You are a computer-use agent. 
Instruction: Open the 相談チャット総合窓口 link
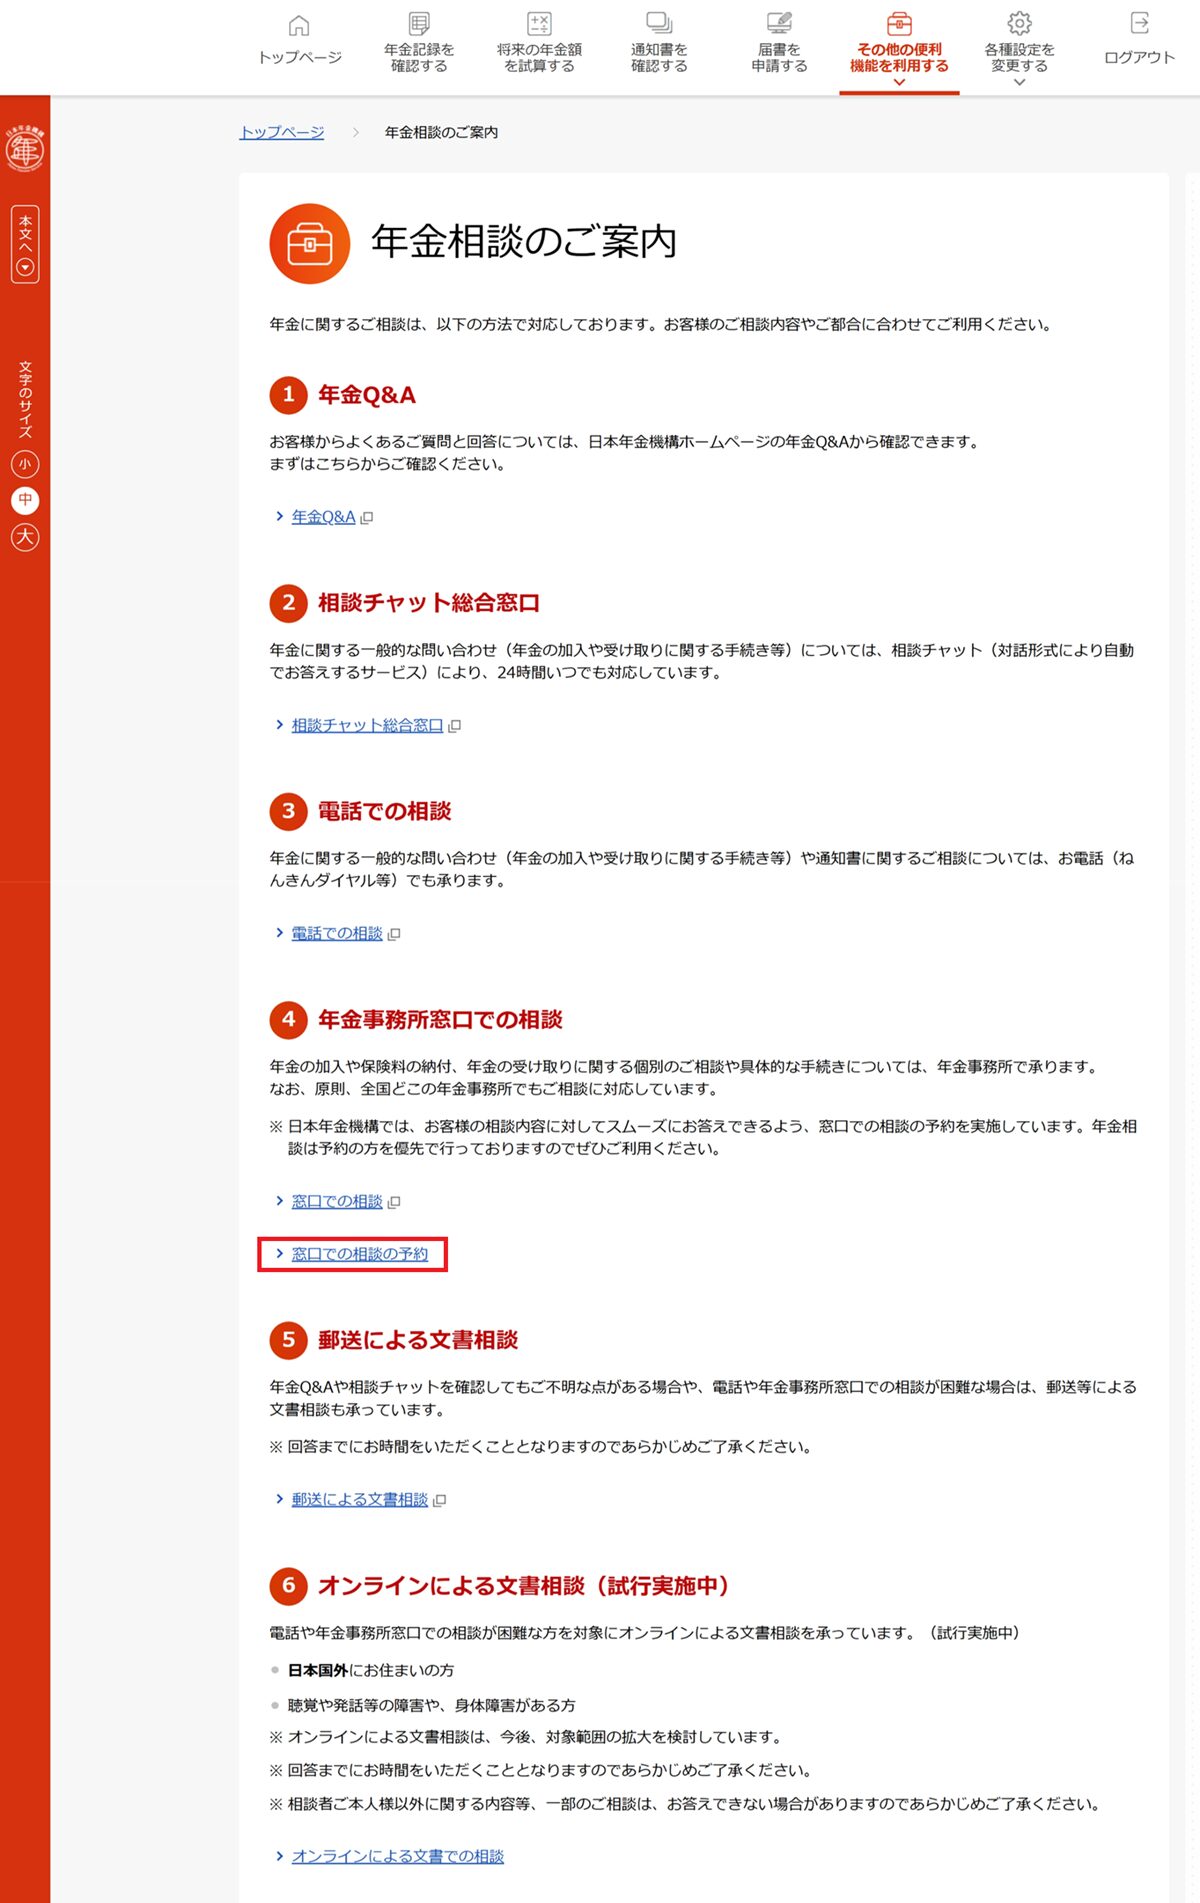[367, 725]
